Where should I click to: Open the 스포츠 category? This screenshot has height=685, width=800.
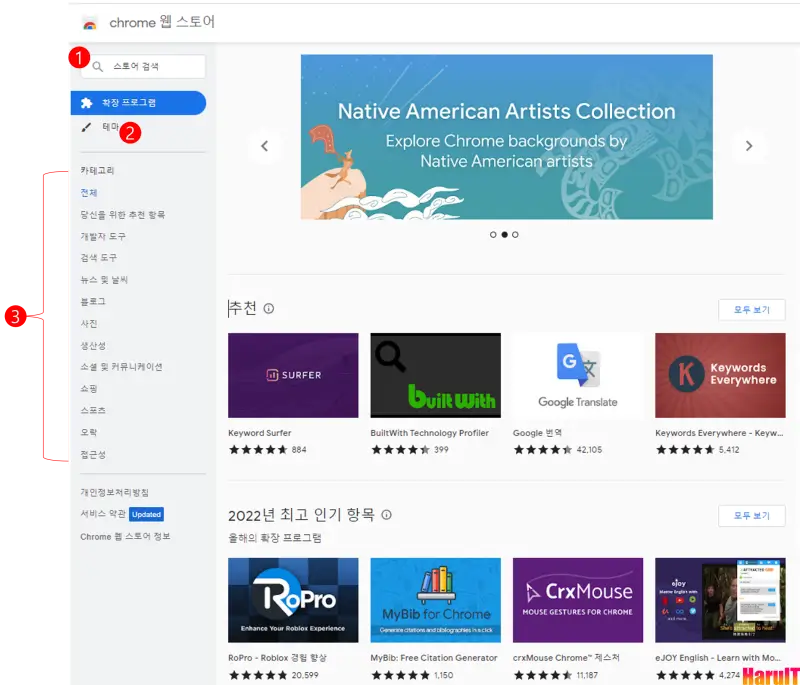click(93, 411)
